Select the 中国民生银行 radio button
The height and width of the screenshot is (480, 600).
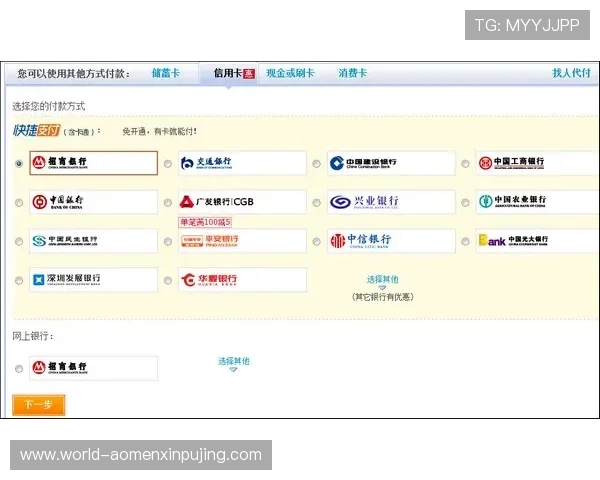click(19, 242)
